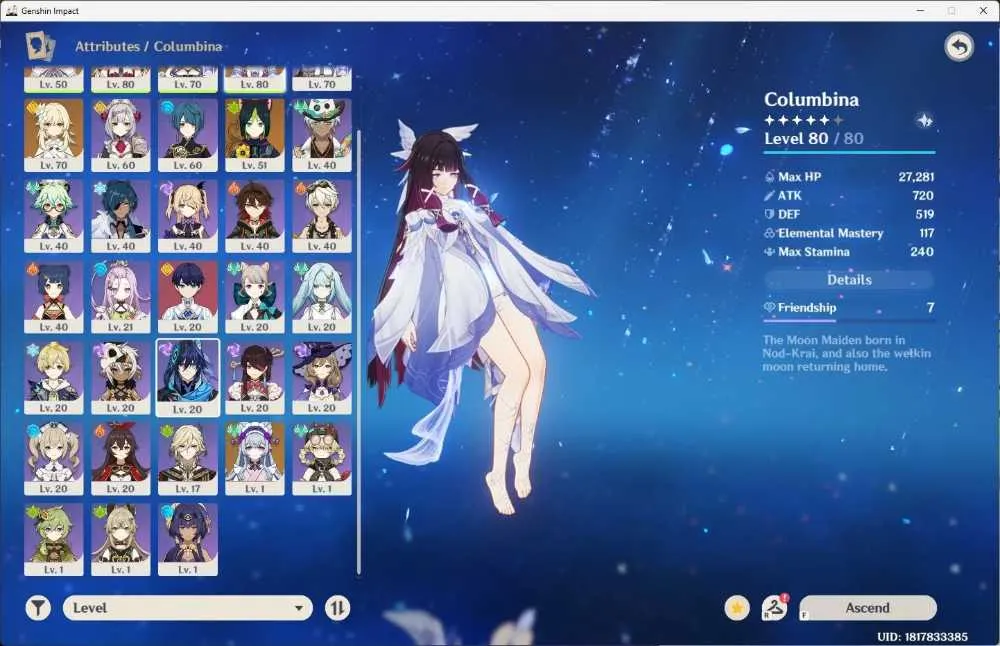The height and width of the screenshot is (646, 1000).
Task: Click the UID: 1817833385 text
Action: 922,636
